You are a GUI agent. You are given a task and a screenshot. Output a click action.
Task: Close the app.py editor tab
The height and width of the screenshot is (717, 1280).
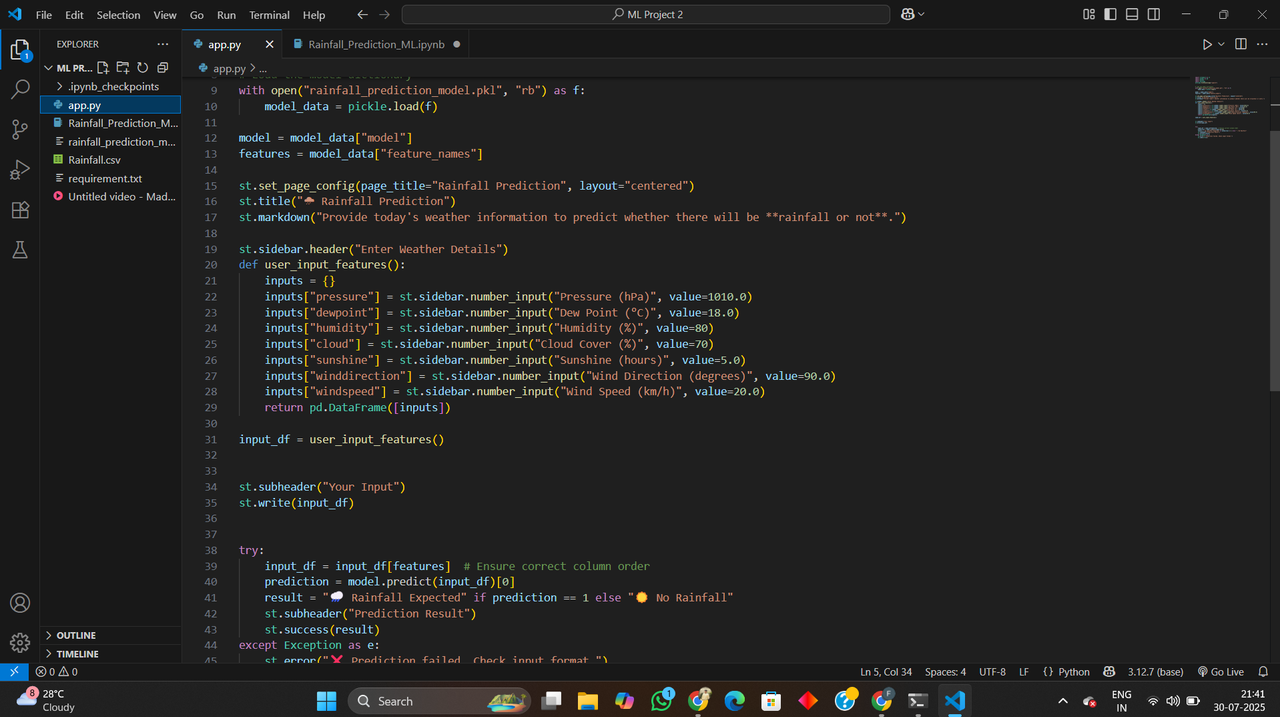269,44
